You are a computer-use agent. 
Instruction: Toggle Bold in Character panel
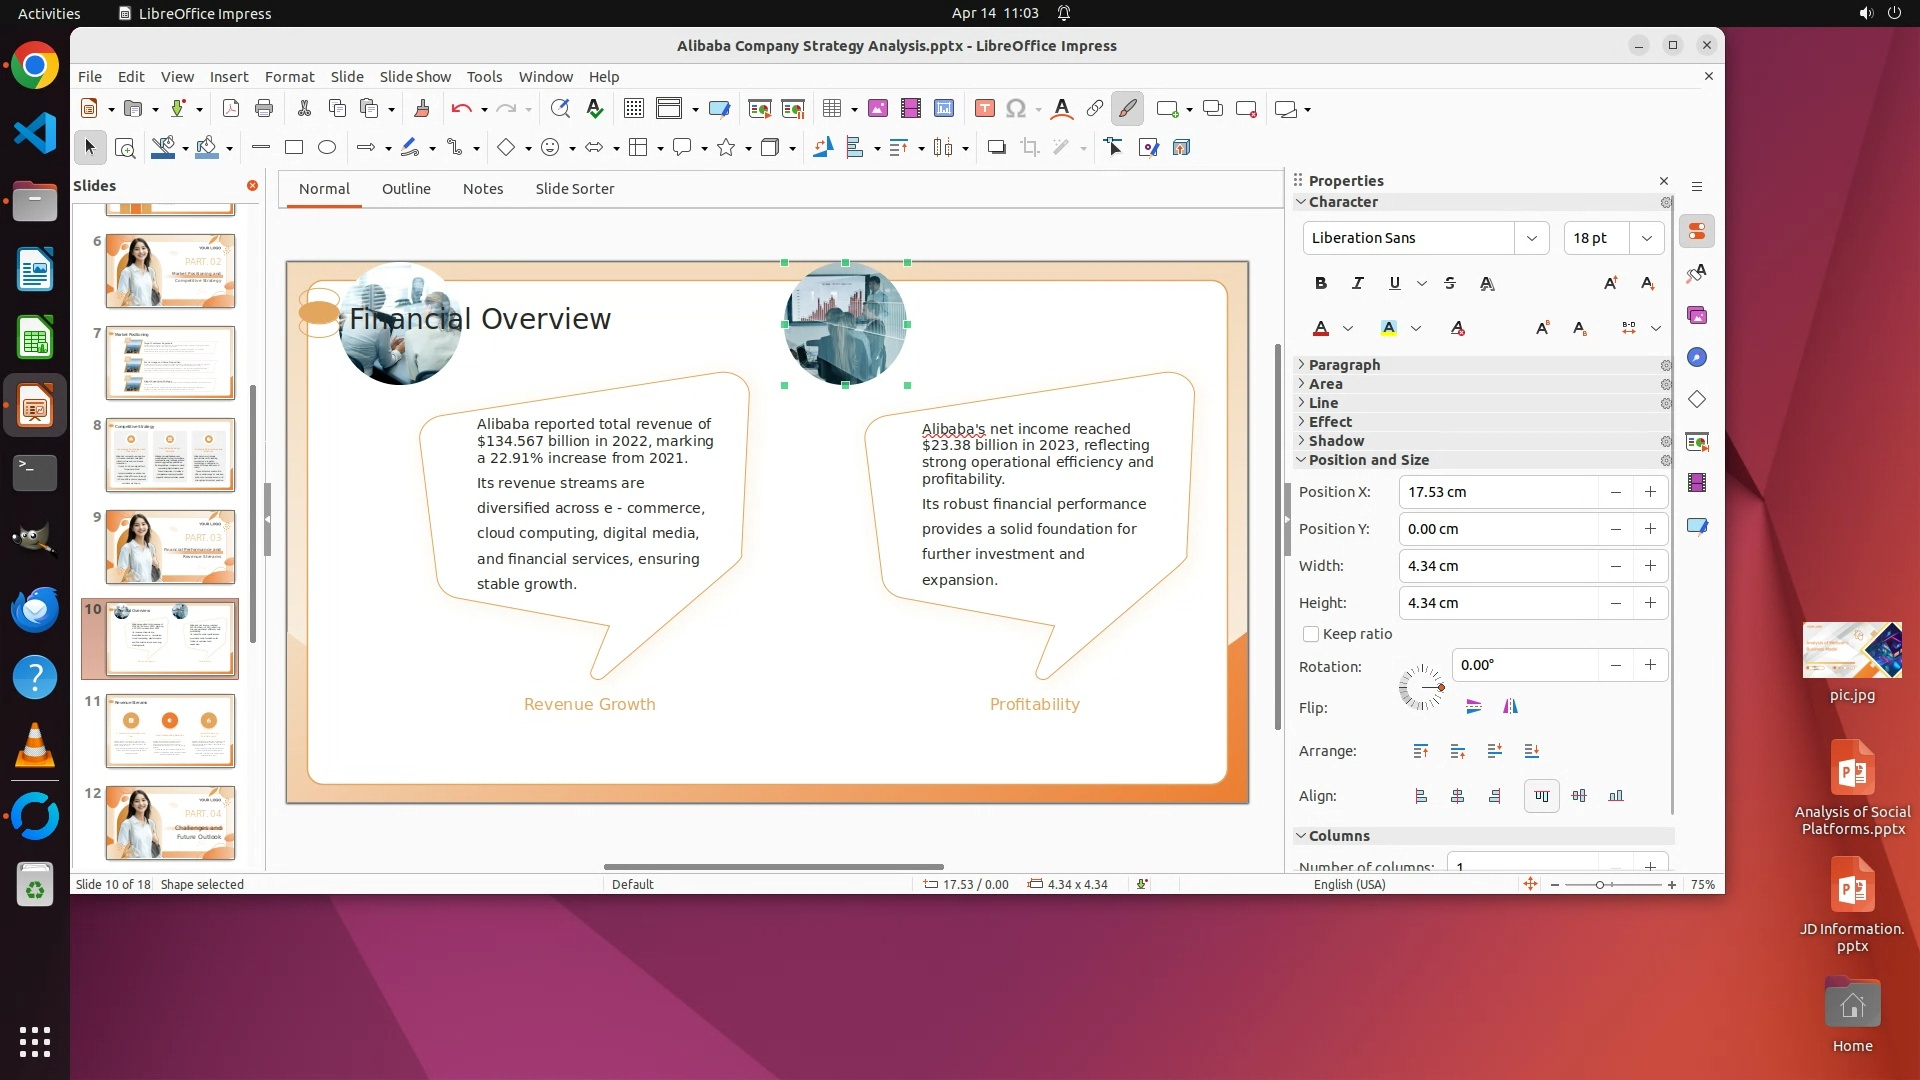[x=1321, y=284]
